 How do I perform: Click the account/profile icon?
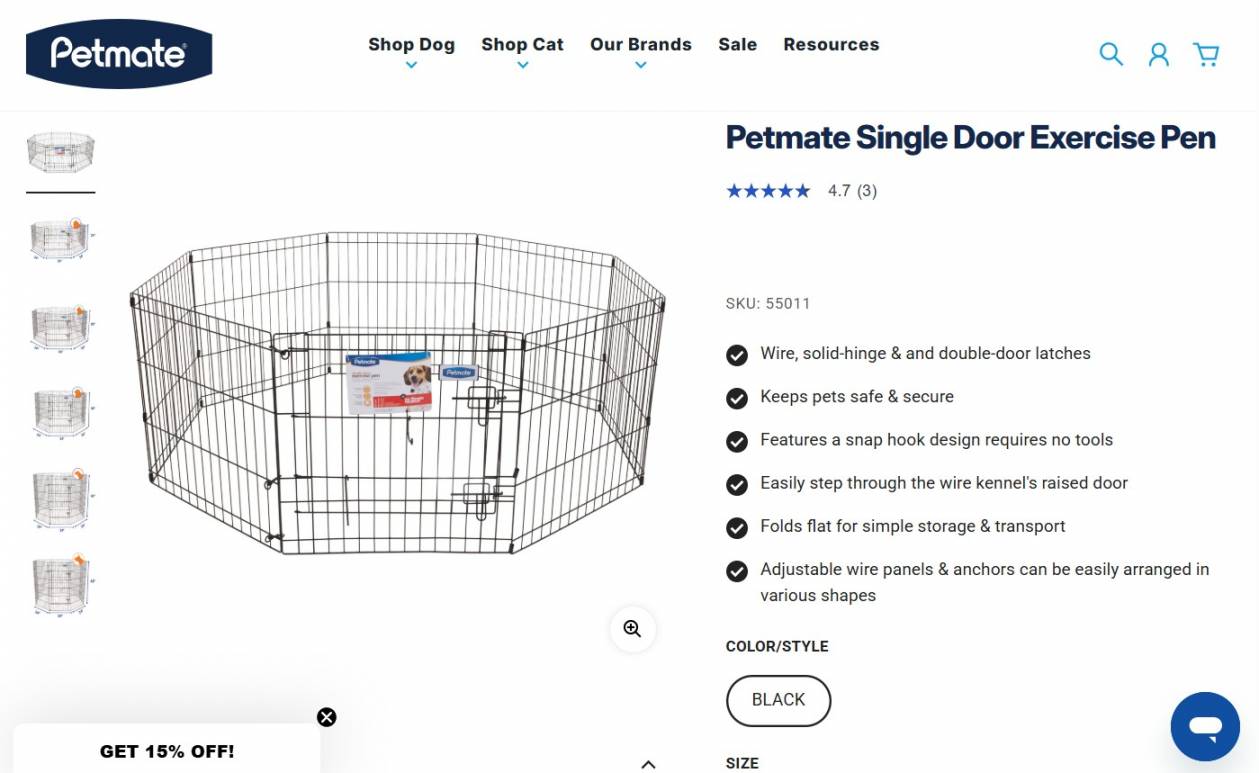pyautogui.click(x=1159, y=55)
